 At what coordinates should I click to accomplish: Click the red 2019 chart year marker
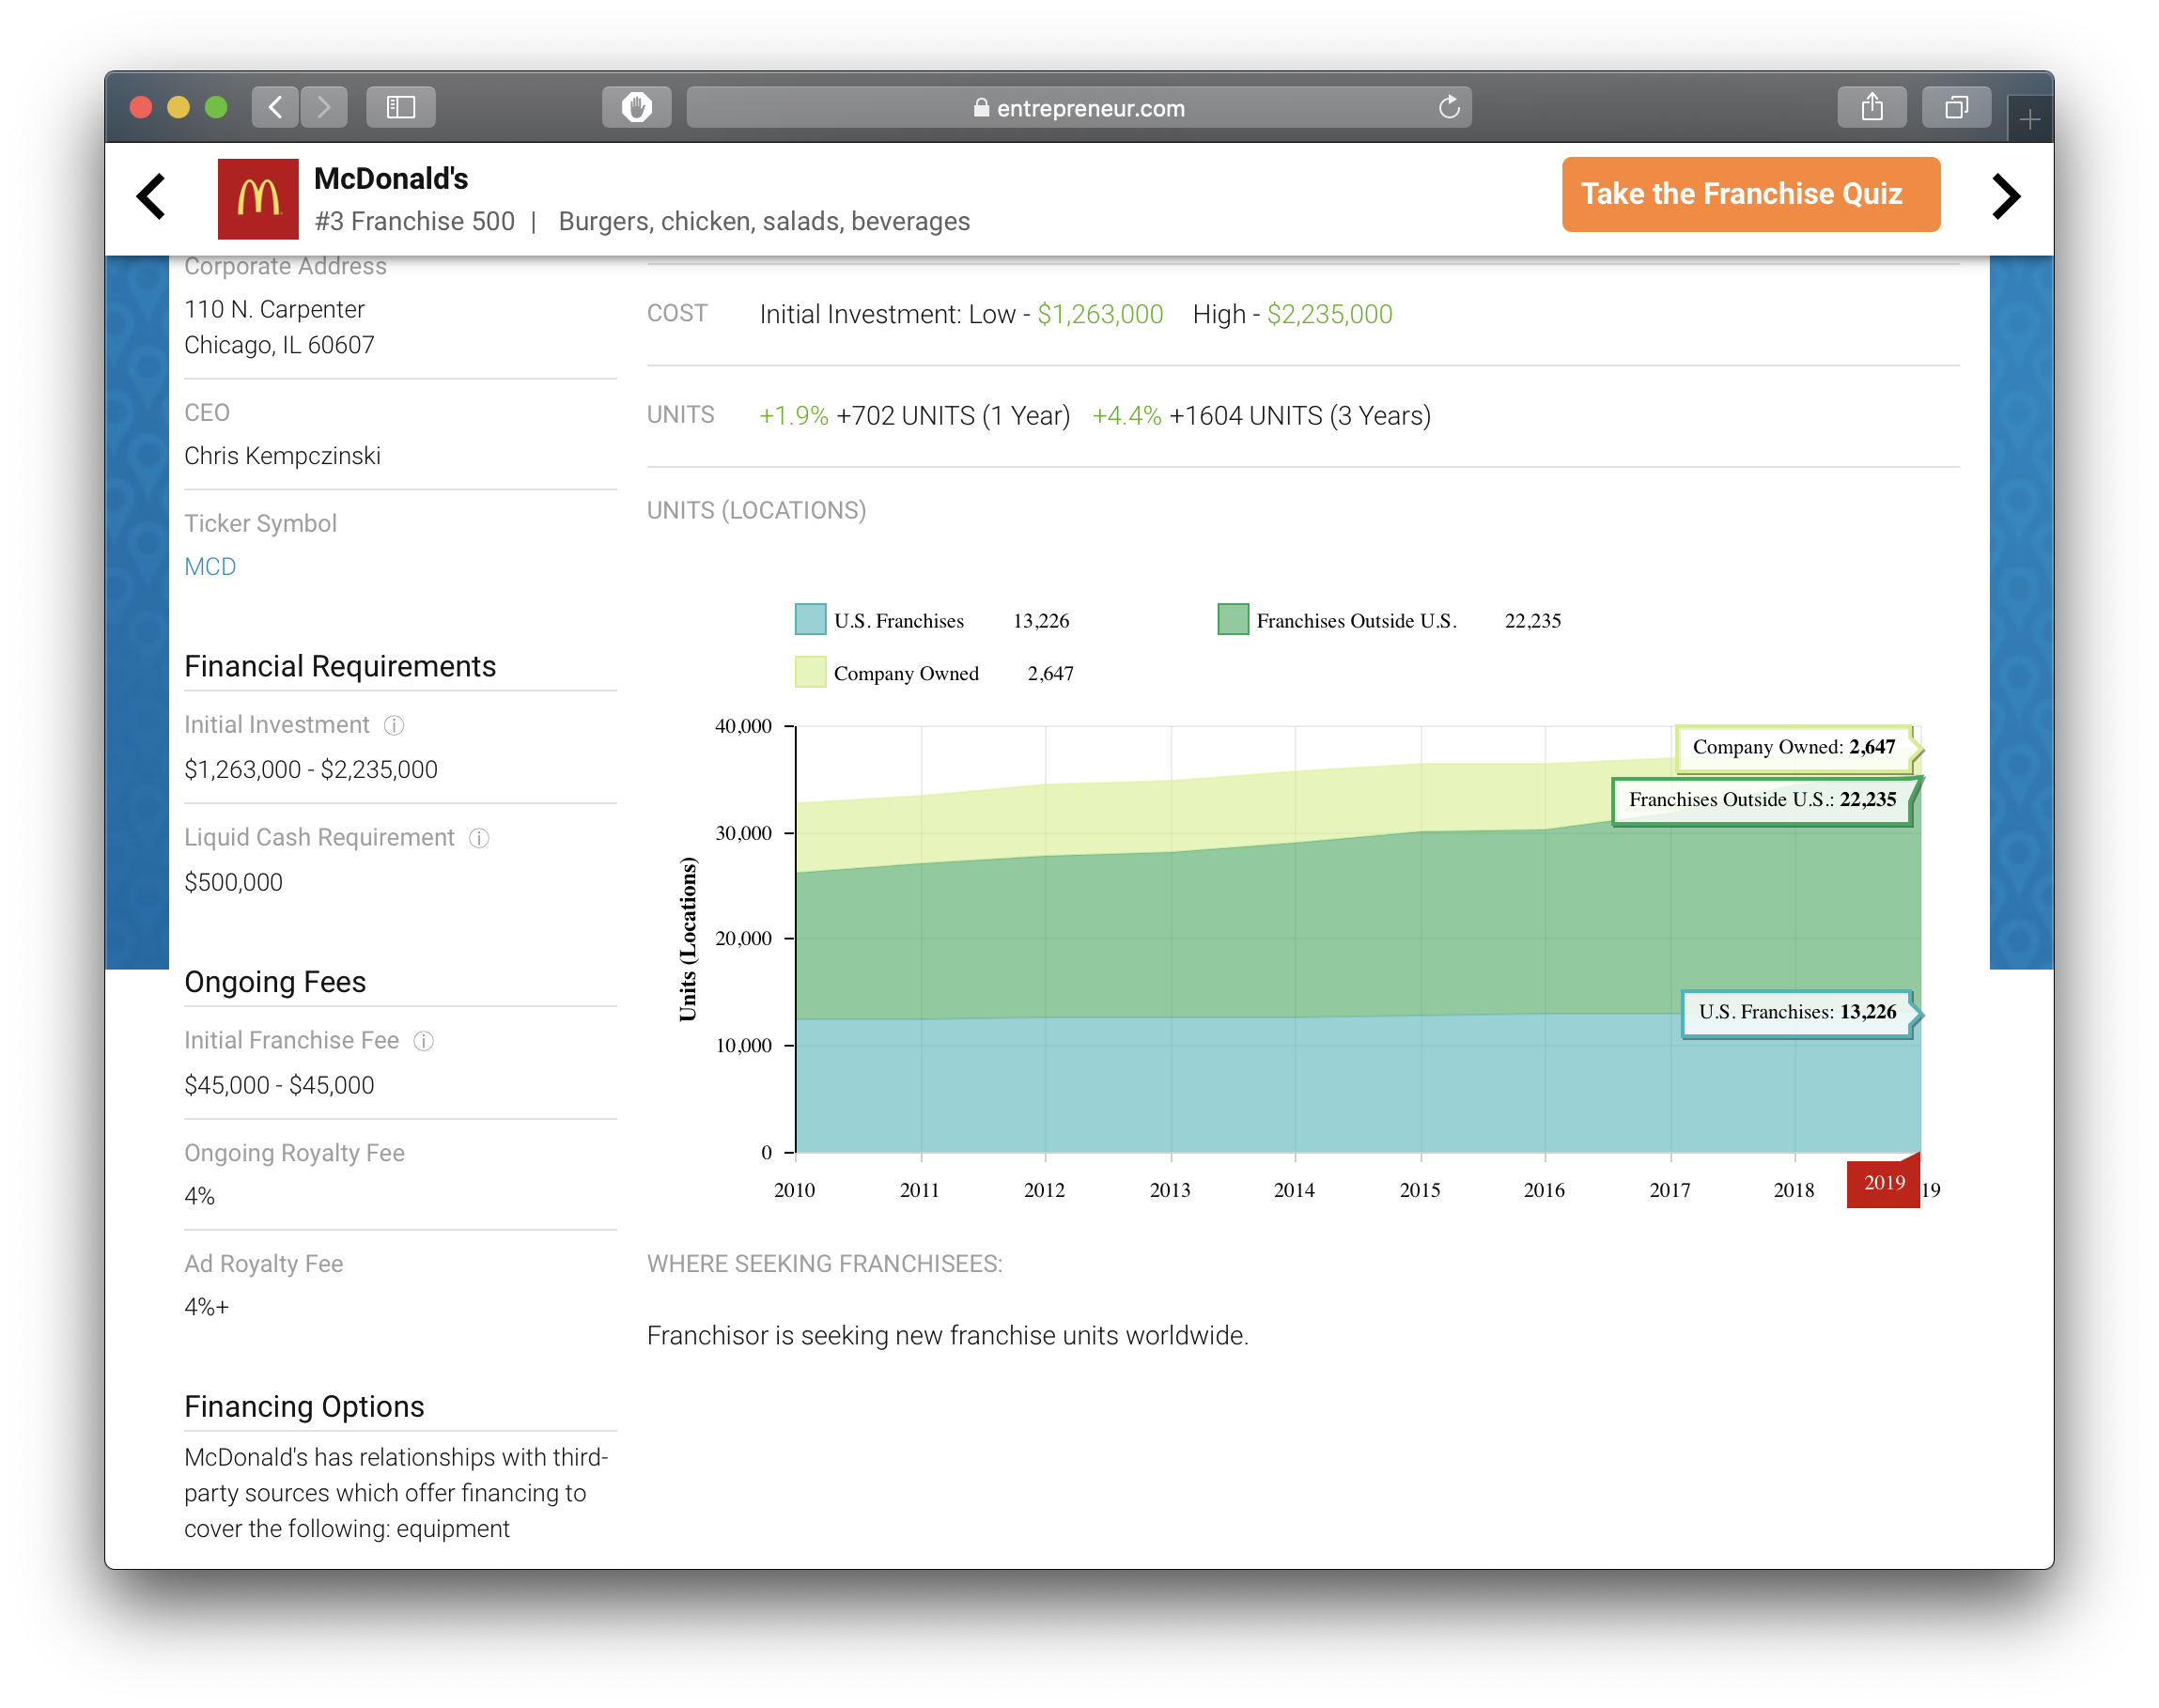click(x=1883, y=1183)
